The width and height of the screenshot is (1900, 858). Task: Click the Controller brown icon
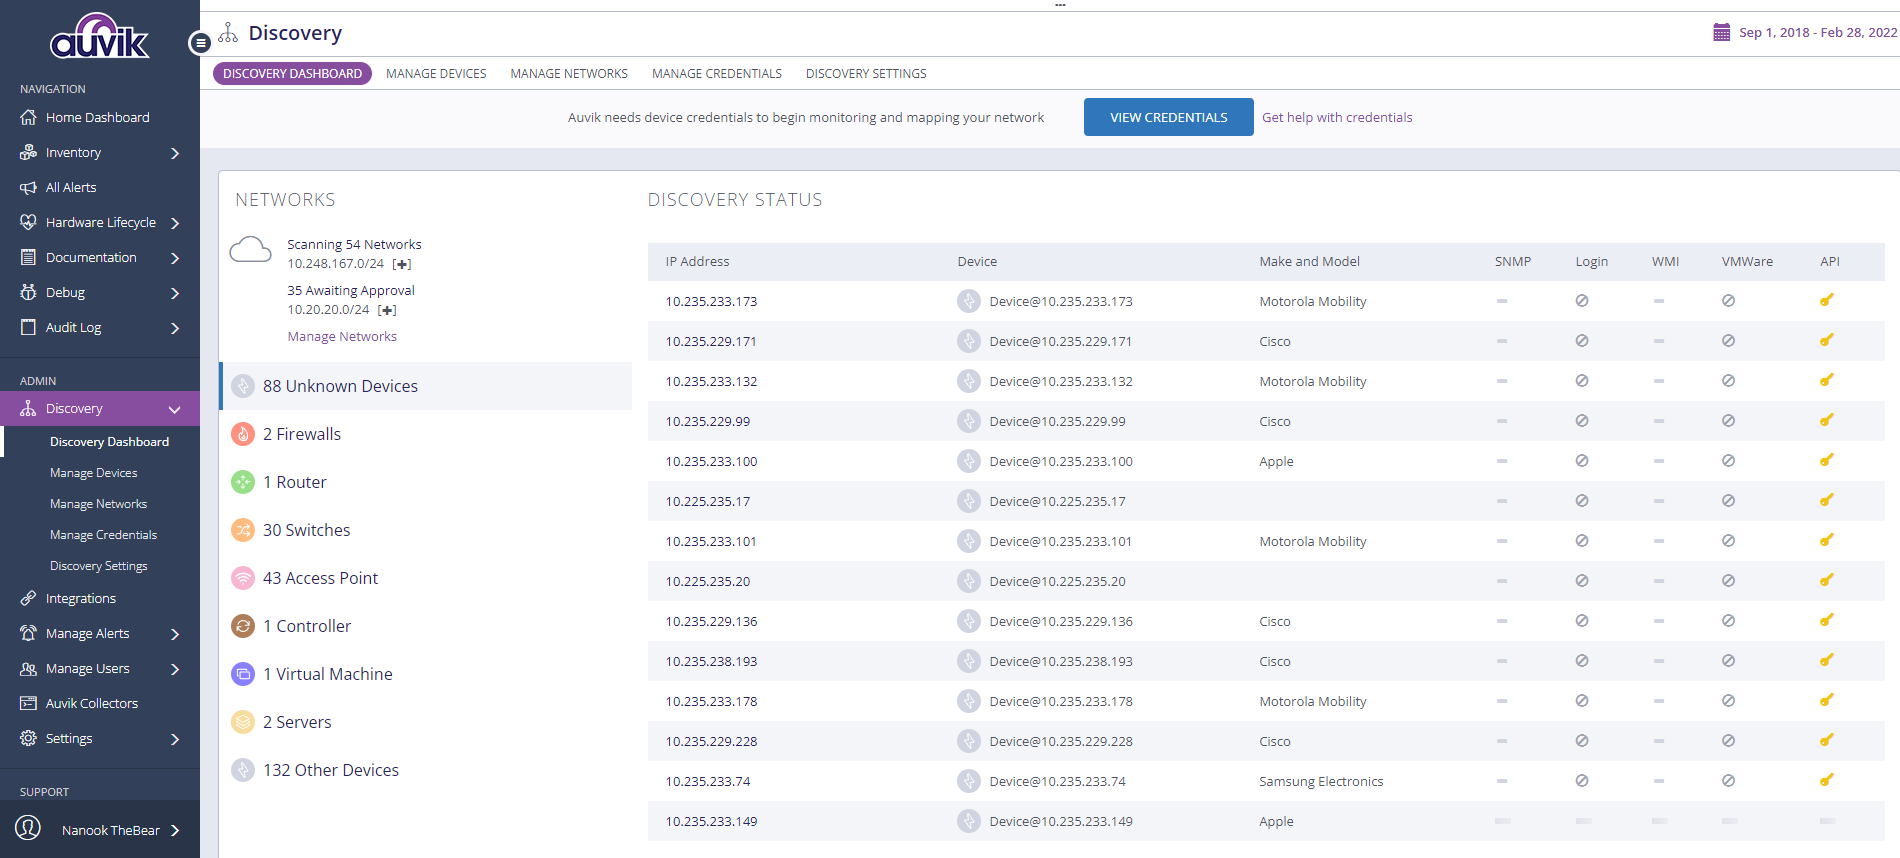(x=243, y=626)
